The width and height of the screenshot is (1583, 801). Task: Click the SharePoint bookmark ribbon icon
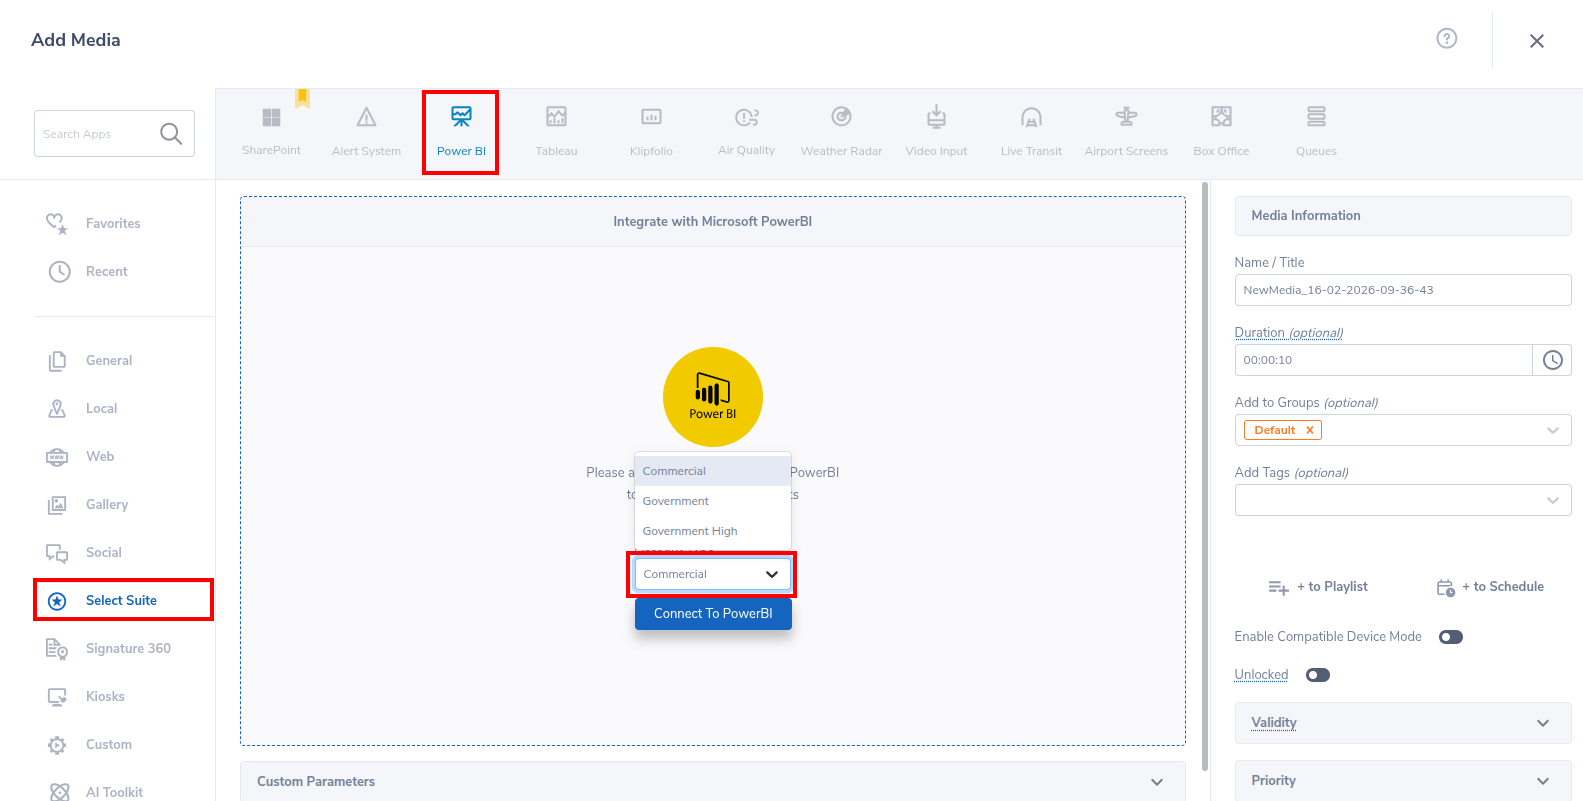(302, 98)
